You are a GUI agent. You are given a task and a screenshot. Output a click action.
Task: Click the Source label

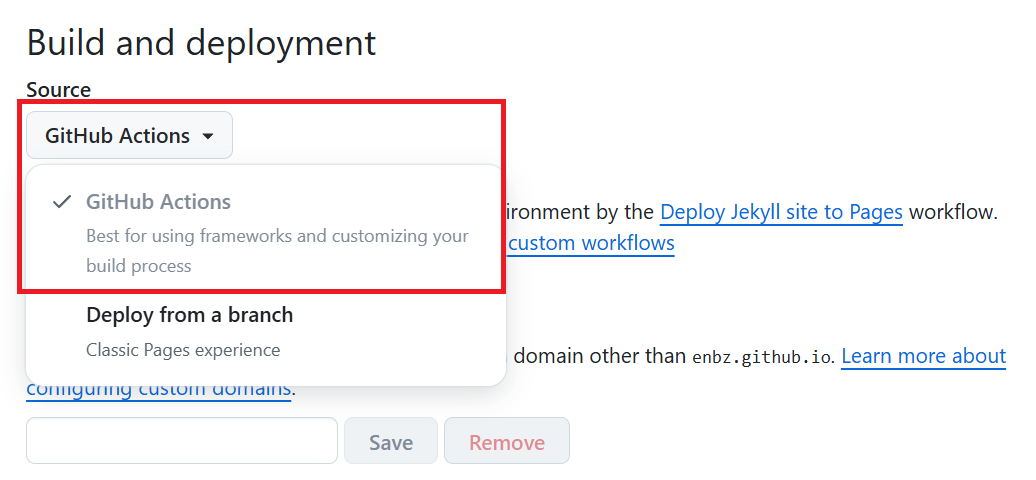pyautogui.click(x=59, y=90)
